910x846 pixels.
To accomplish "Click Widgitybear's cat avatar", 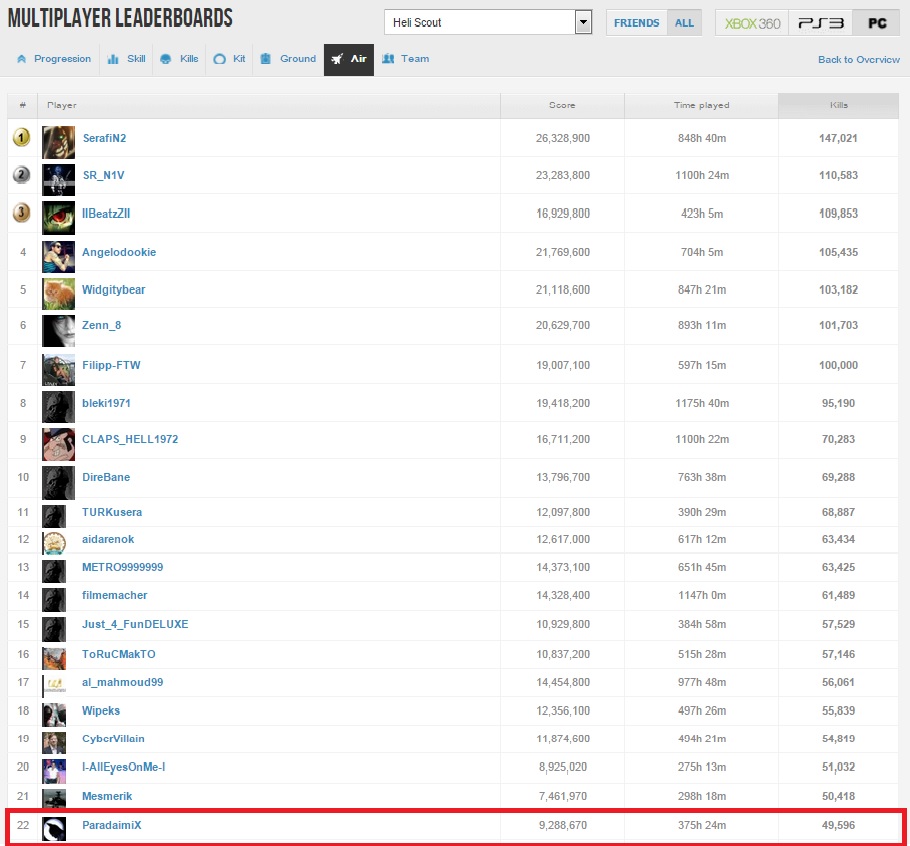I will click(59, 292).
